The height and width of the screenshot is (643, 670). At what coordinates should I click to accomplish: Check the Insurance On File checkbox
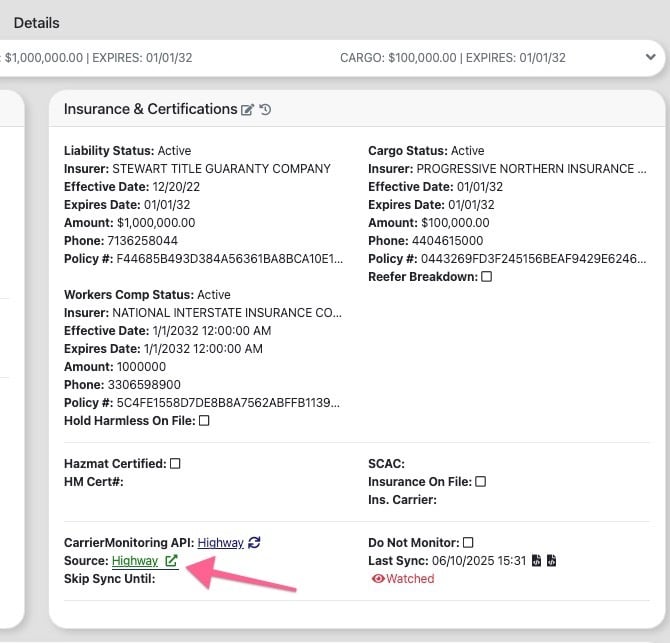pos(481,482)
